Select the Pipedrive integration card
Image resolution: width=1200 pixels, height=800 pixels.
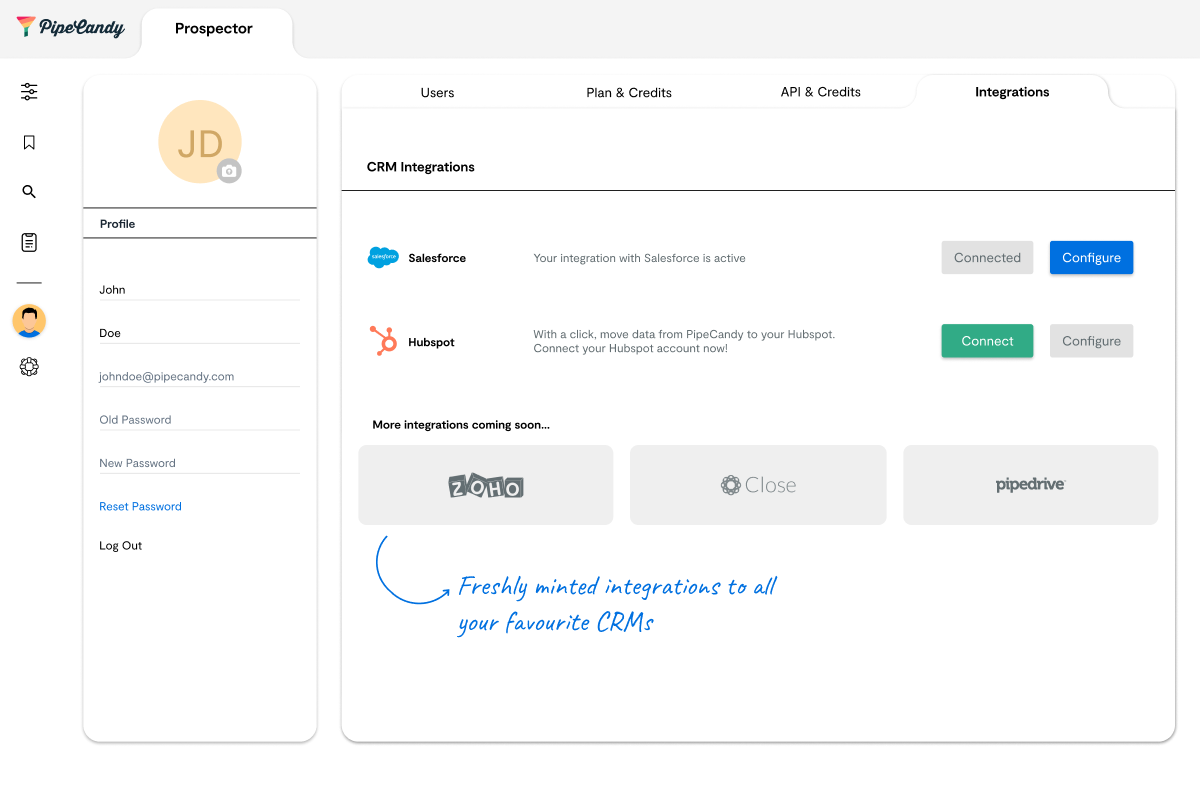click(1031, 485)
